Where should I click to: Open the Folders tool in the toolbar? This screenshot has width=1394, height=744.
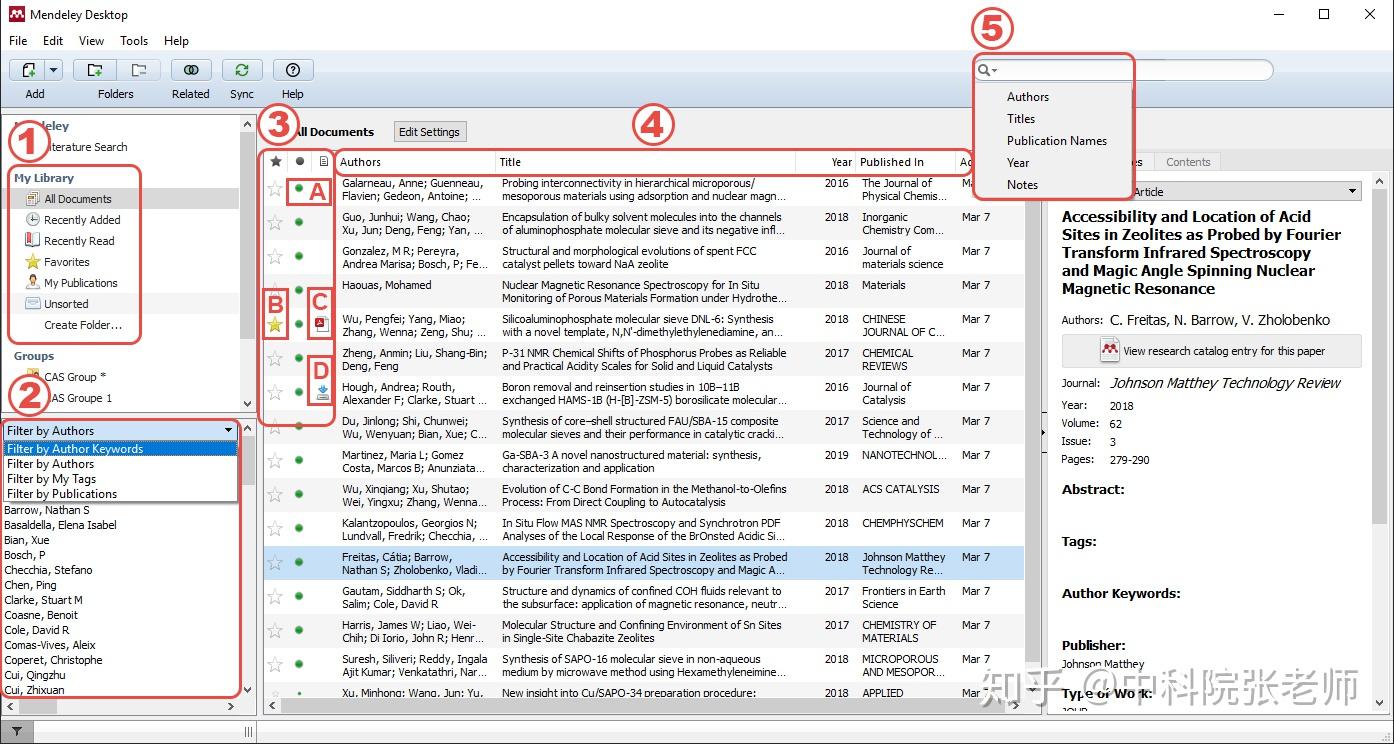click(95, 69)
